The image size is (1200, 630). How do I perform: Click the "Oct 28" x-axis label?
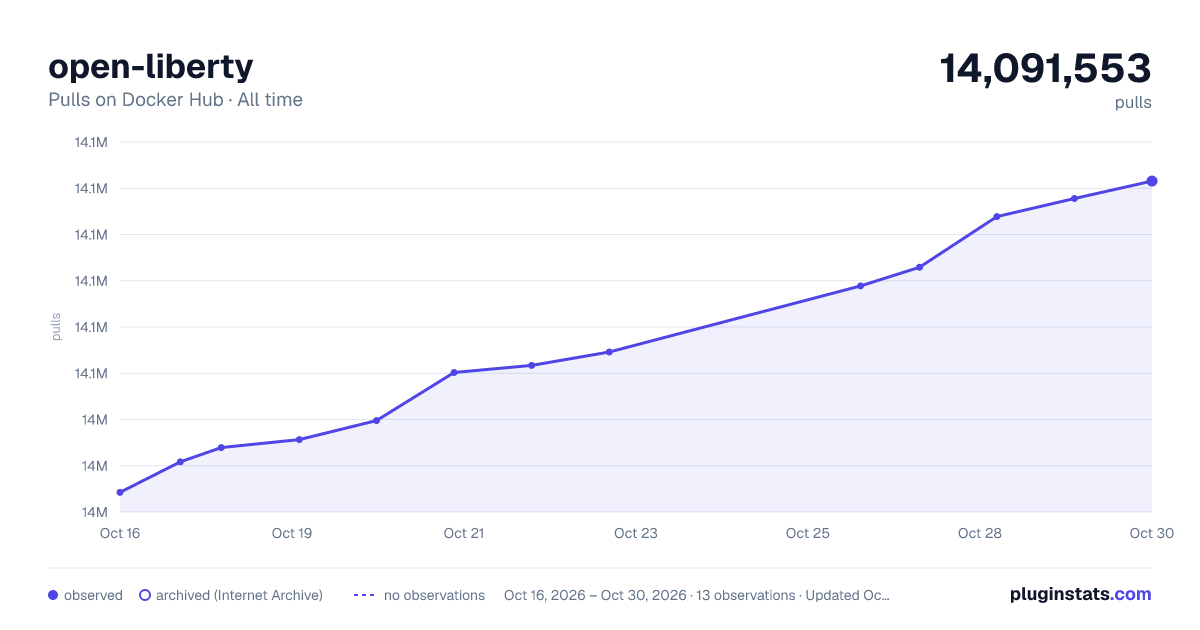980,533
